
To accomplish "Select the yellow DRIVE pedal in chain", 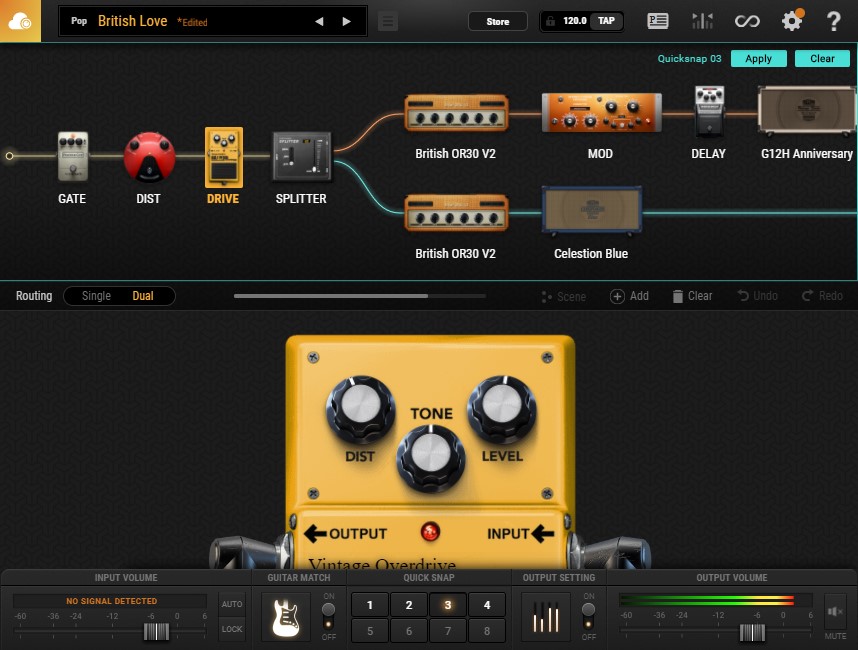I will click(224, 158).
